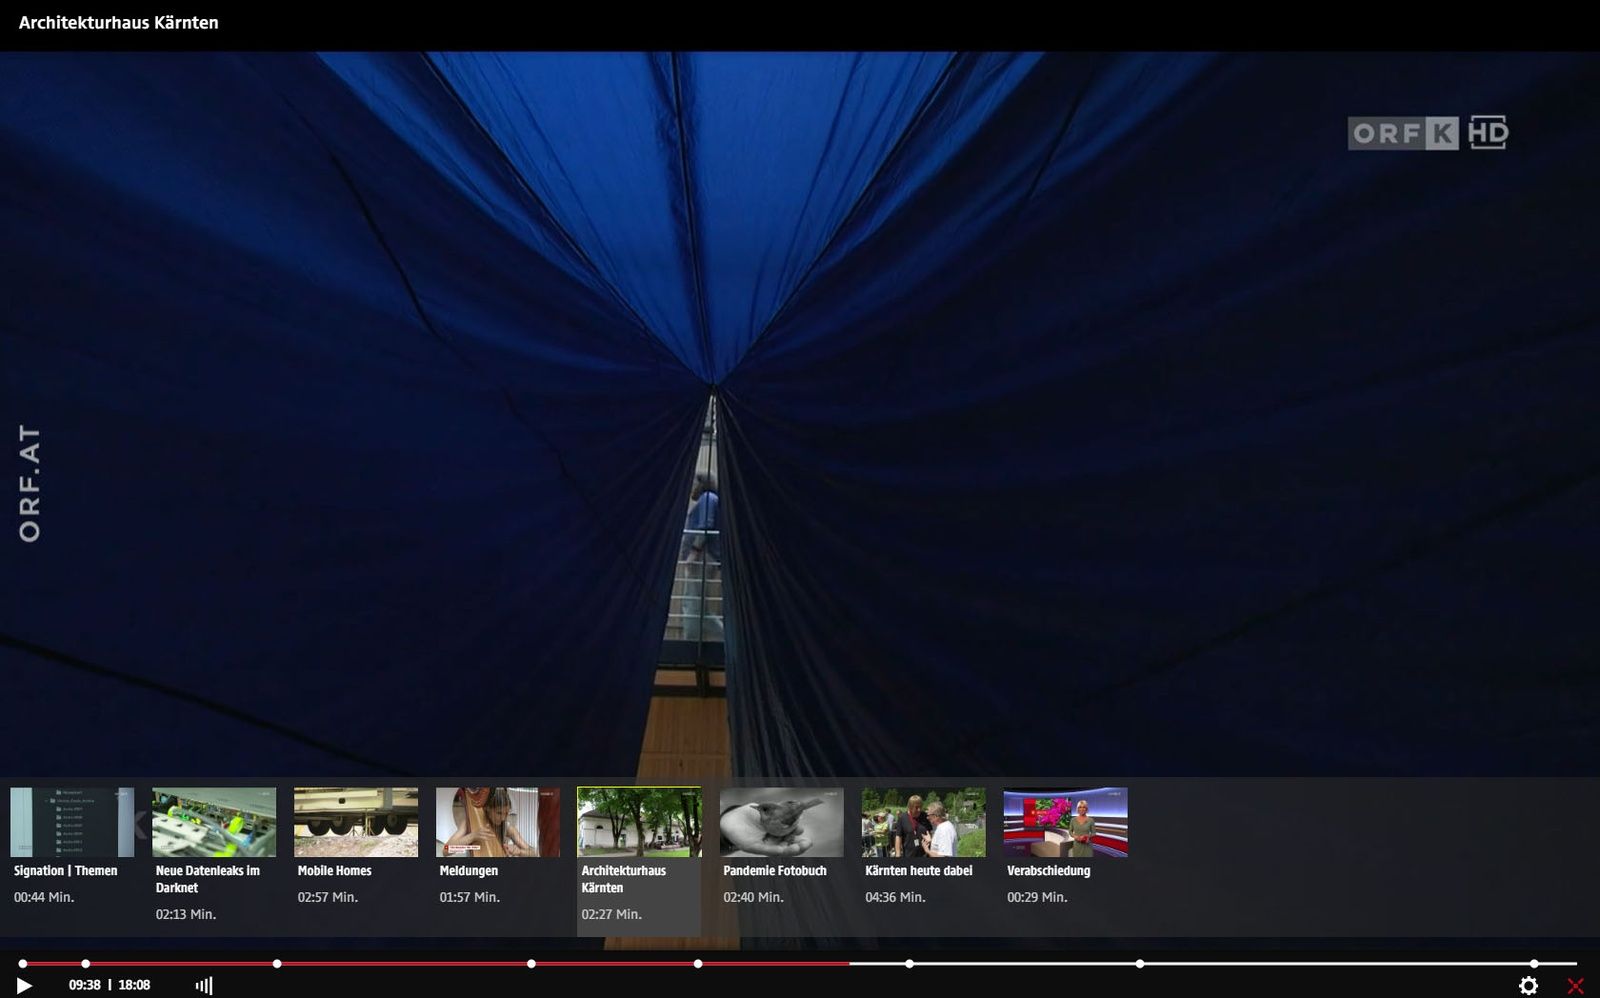Image resolution: width=1600 pixels, height=998 pixels.
Task: Click the ORF.AT watermark logo
Action: click(x=30, y=483)
